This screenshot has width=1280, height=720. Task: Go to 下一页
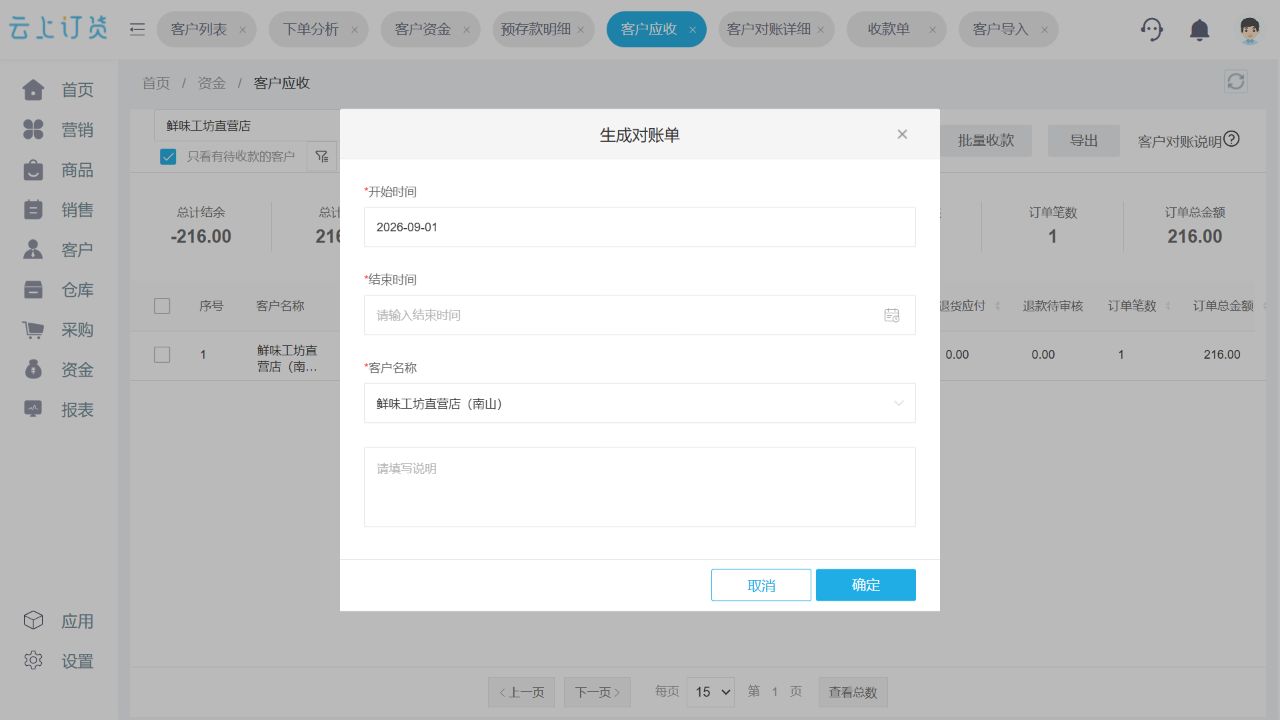[597, 692]
